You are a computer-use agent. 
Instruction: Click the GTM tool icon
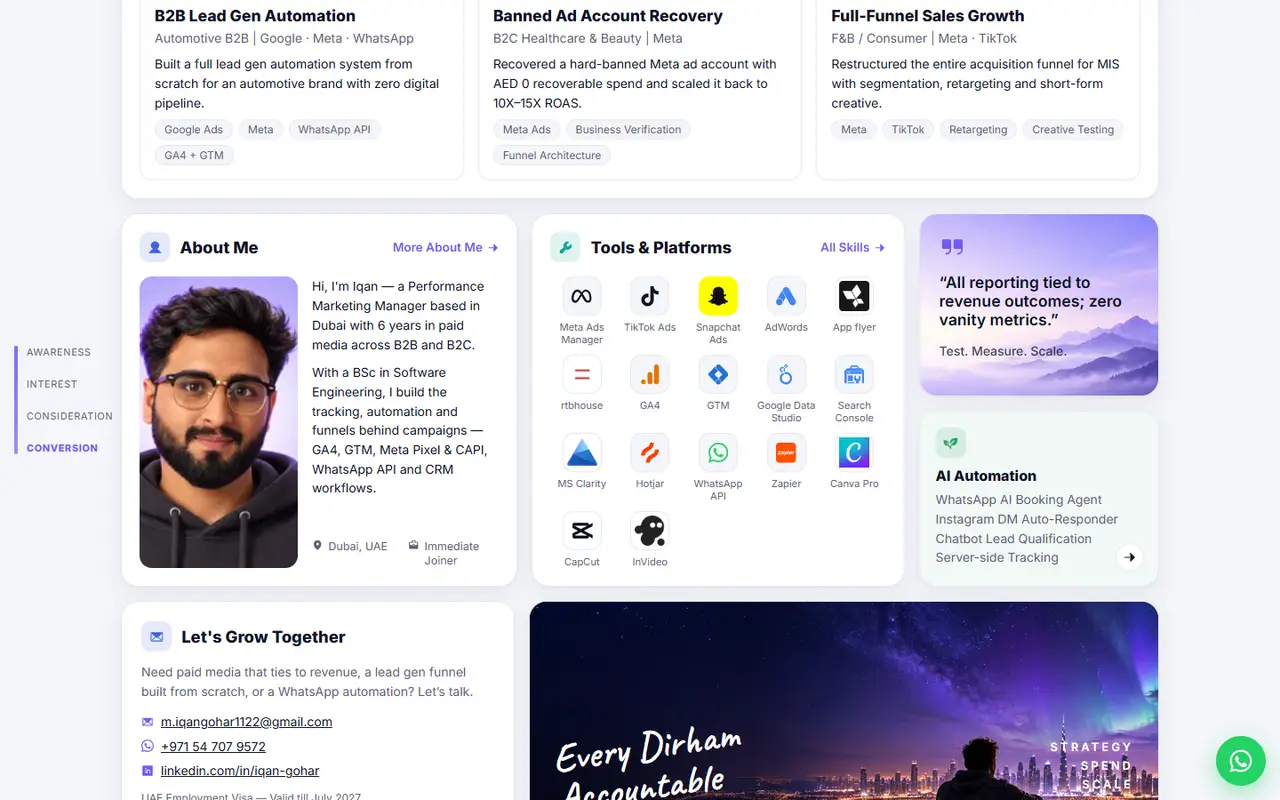(x=718, y=374)
